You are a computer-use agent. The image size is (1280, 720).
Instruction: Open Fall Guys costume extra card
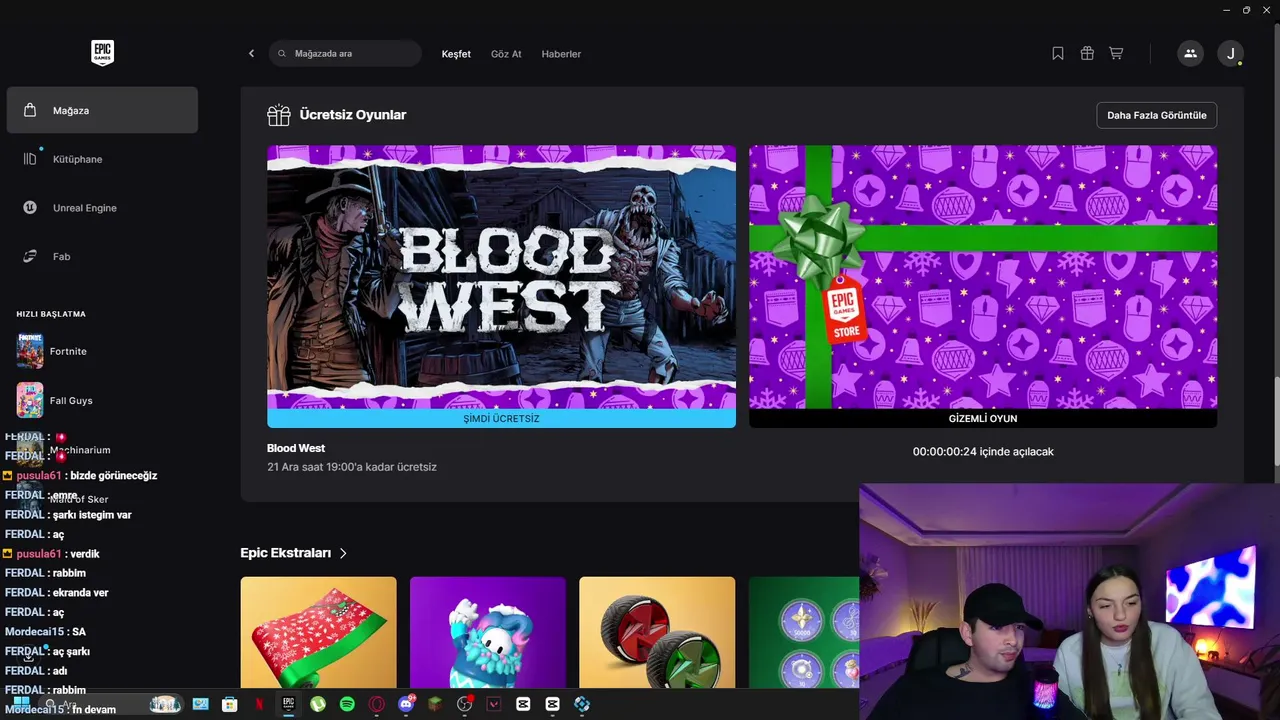pyautogui.click(x=488, y=632)
